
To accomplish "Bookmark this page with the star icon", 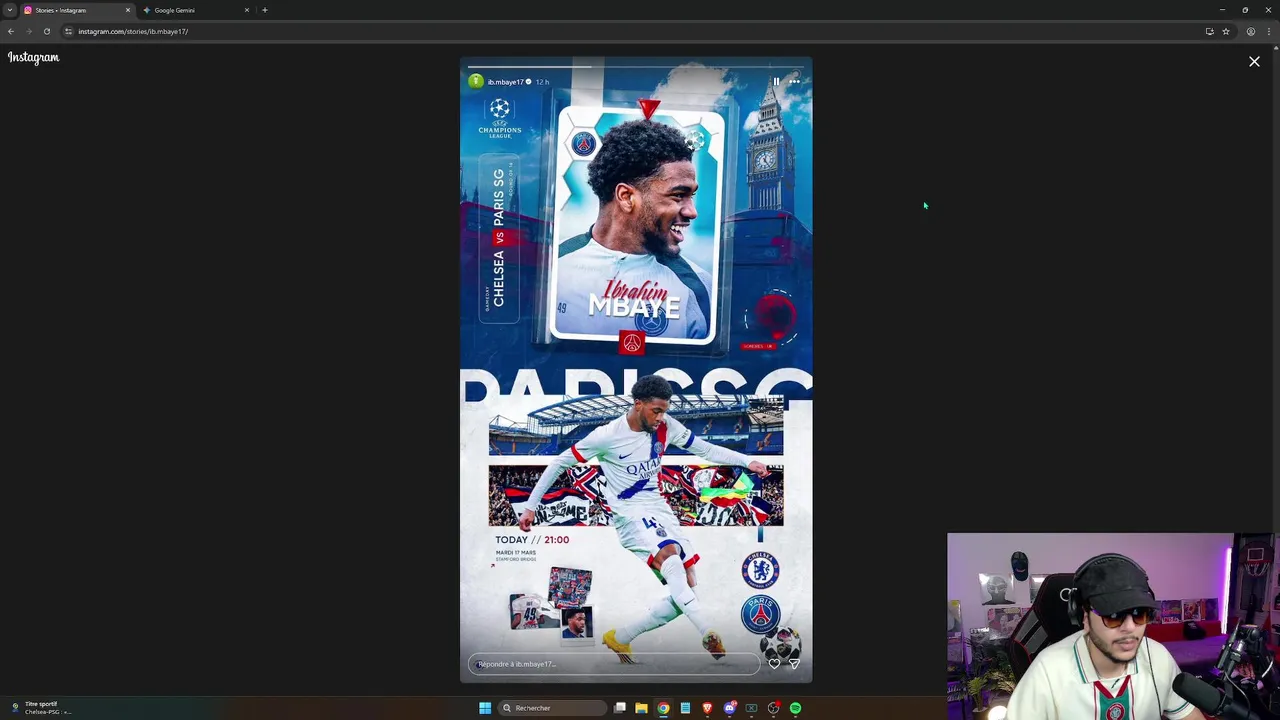I will (1226, 31).
